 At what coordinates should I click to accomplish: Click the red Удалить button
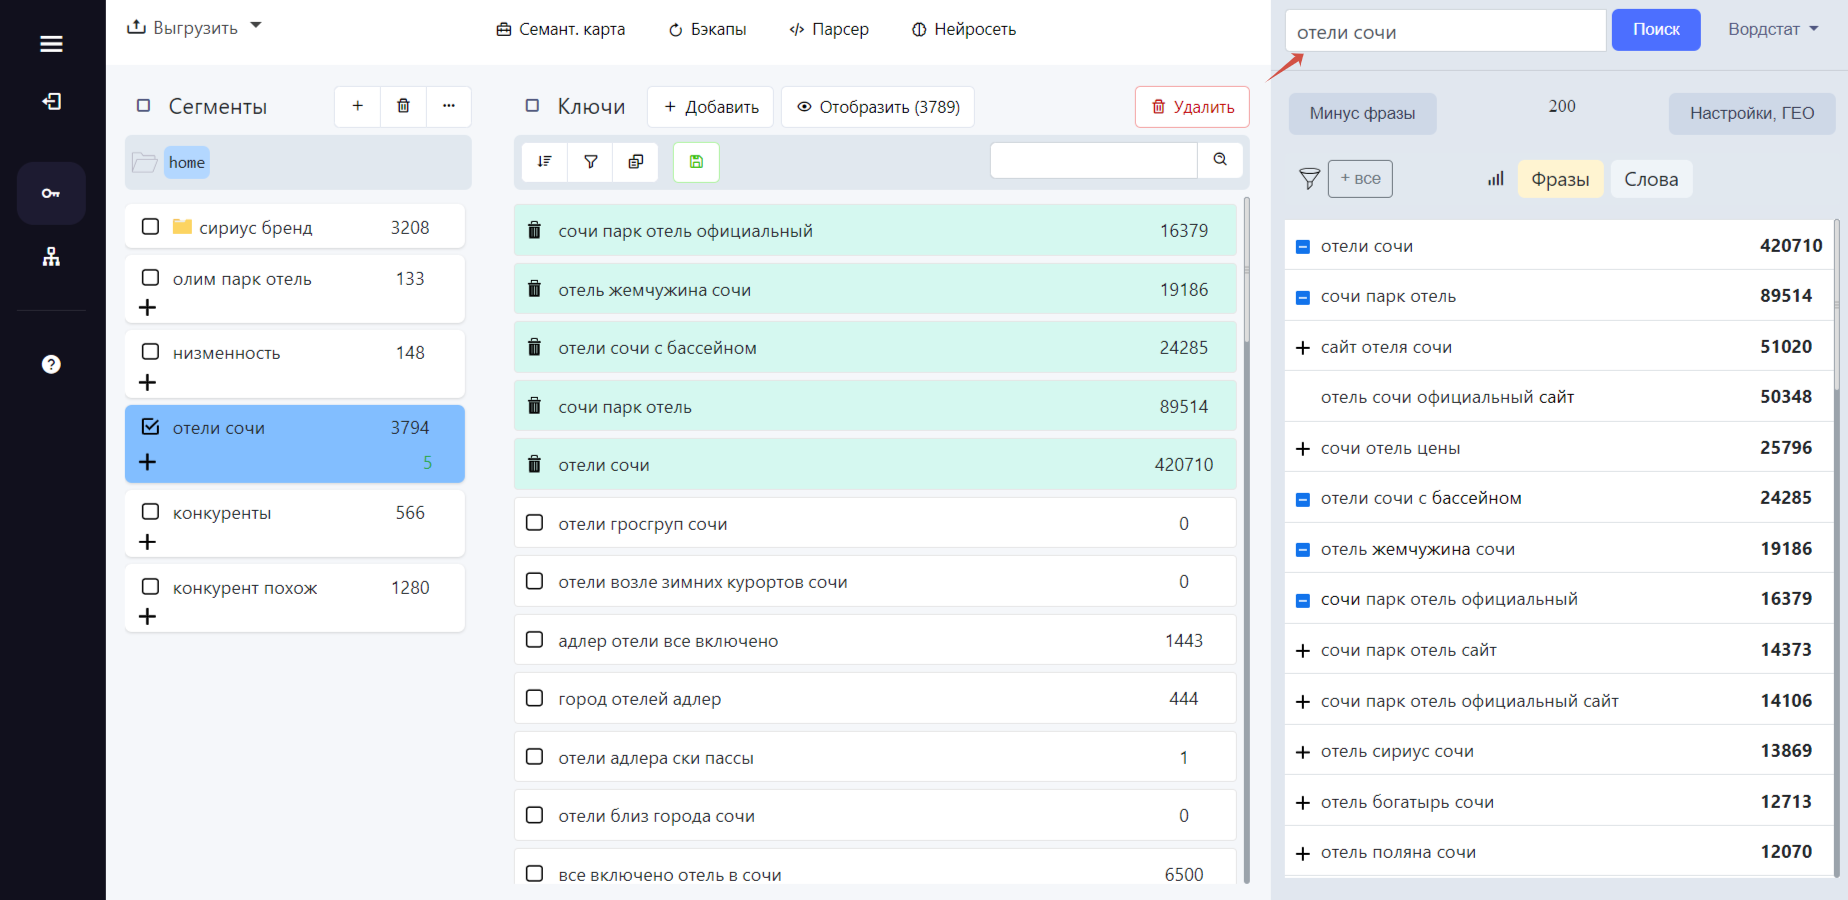click(1192, 107)
